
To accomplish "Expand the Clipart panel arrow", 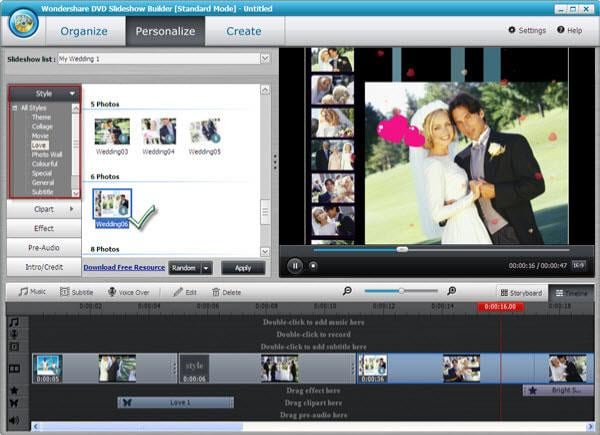I will pyautogui.click(x=72, y=209).
